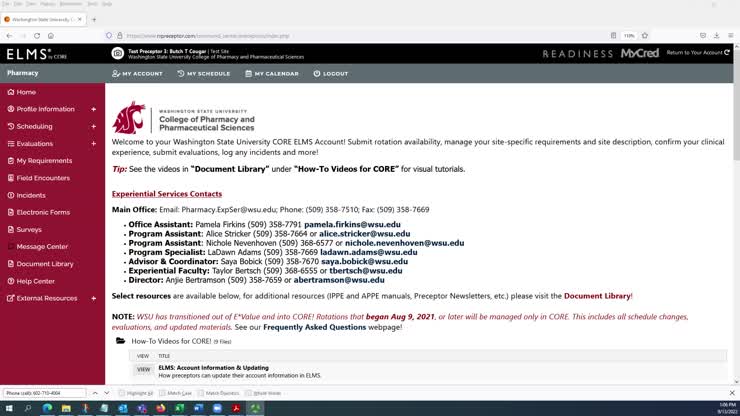Screen dimensions: 740x416
Task: Open My Calendar from the top navigation
Action: pyautogui.click(x=272, y=73)
